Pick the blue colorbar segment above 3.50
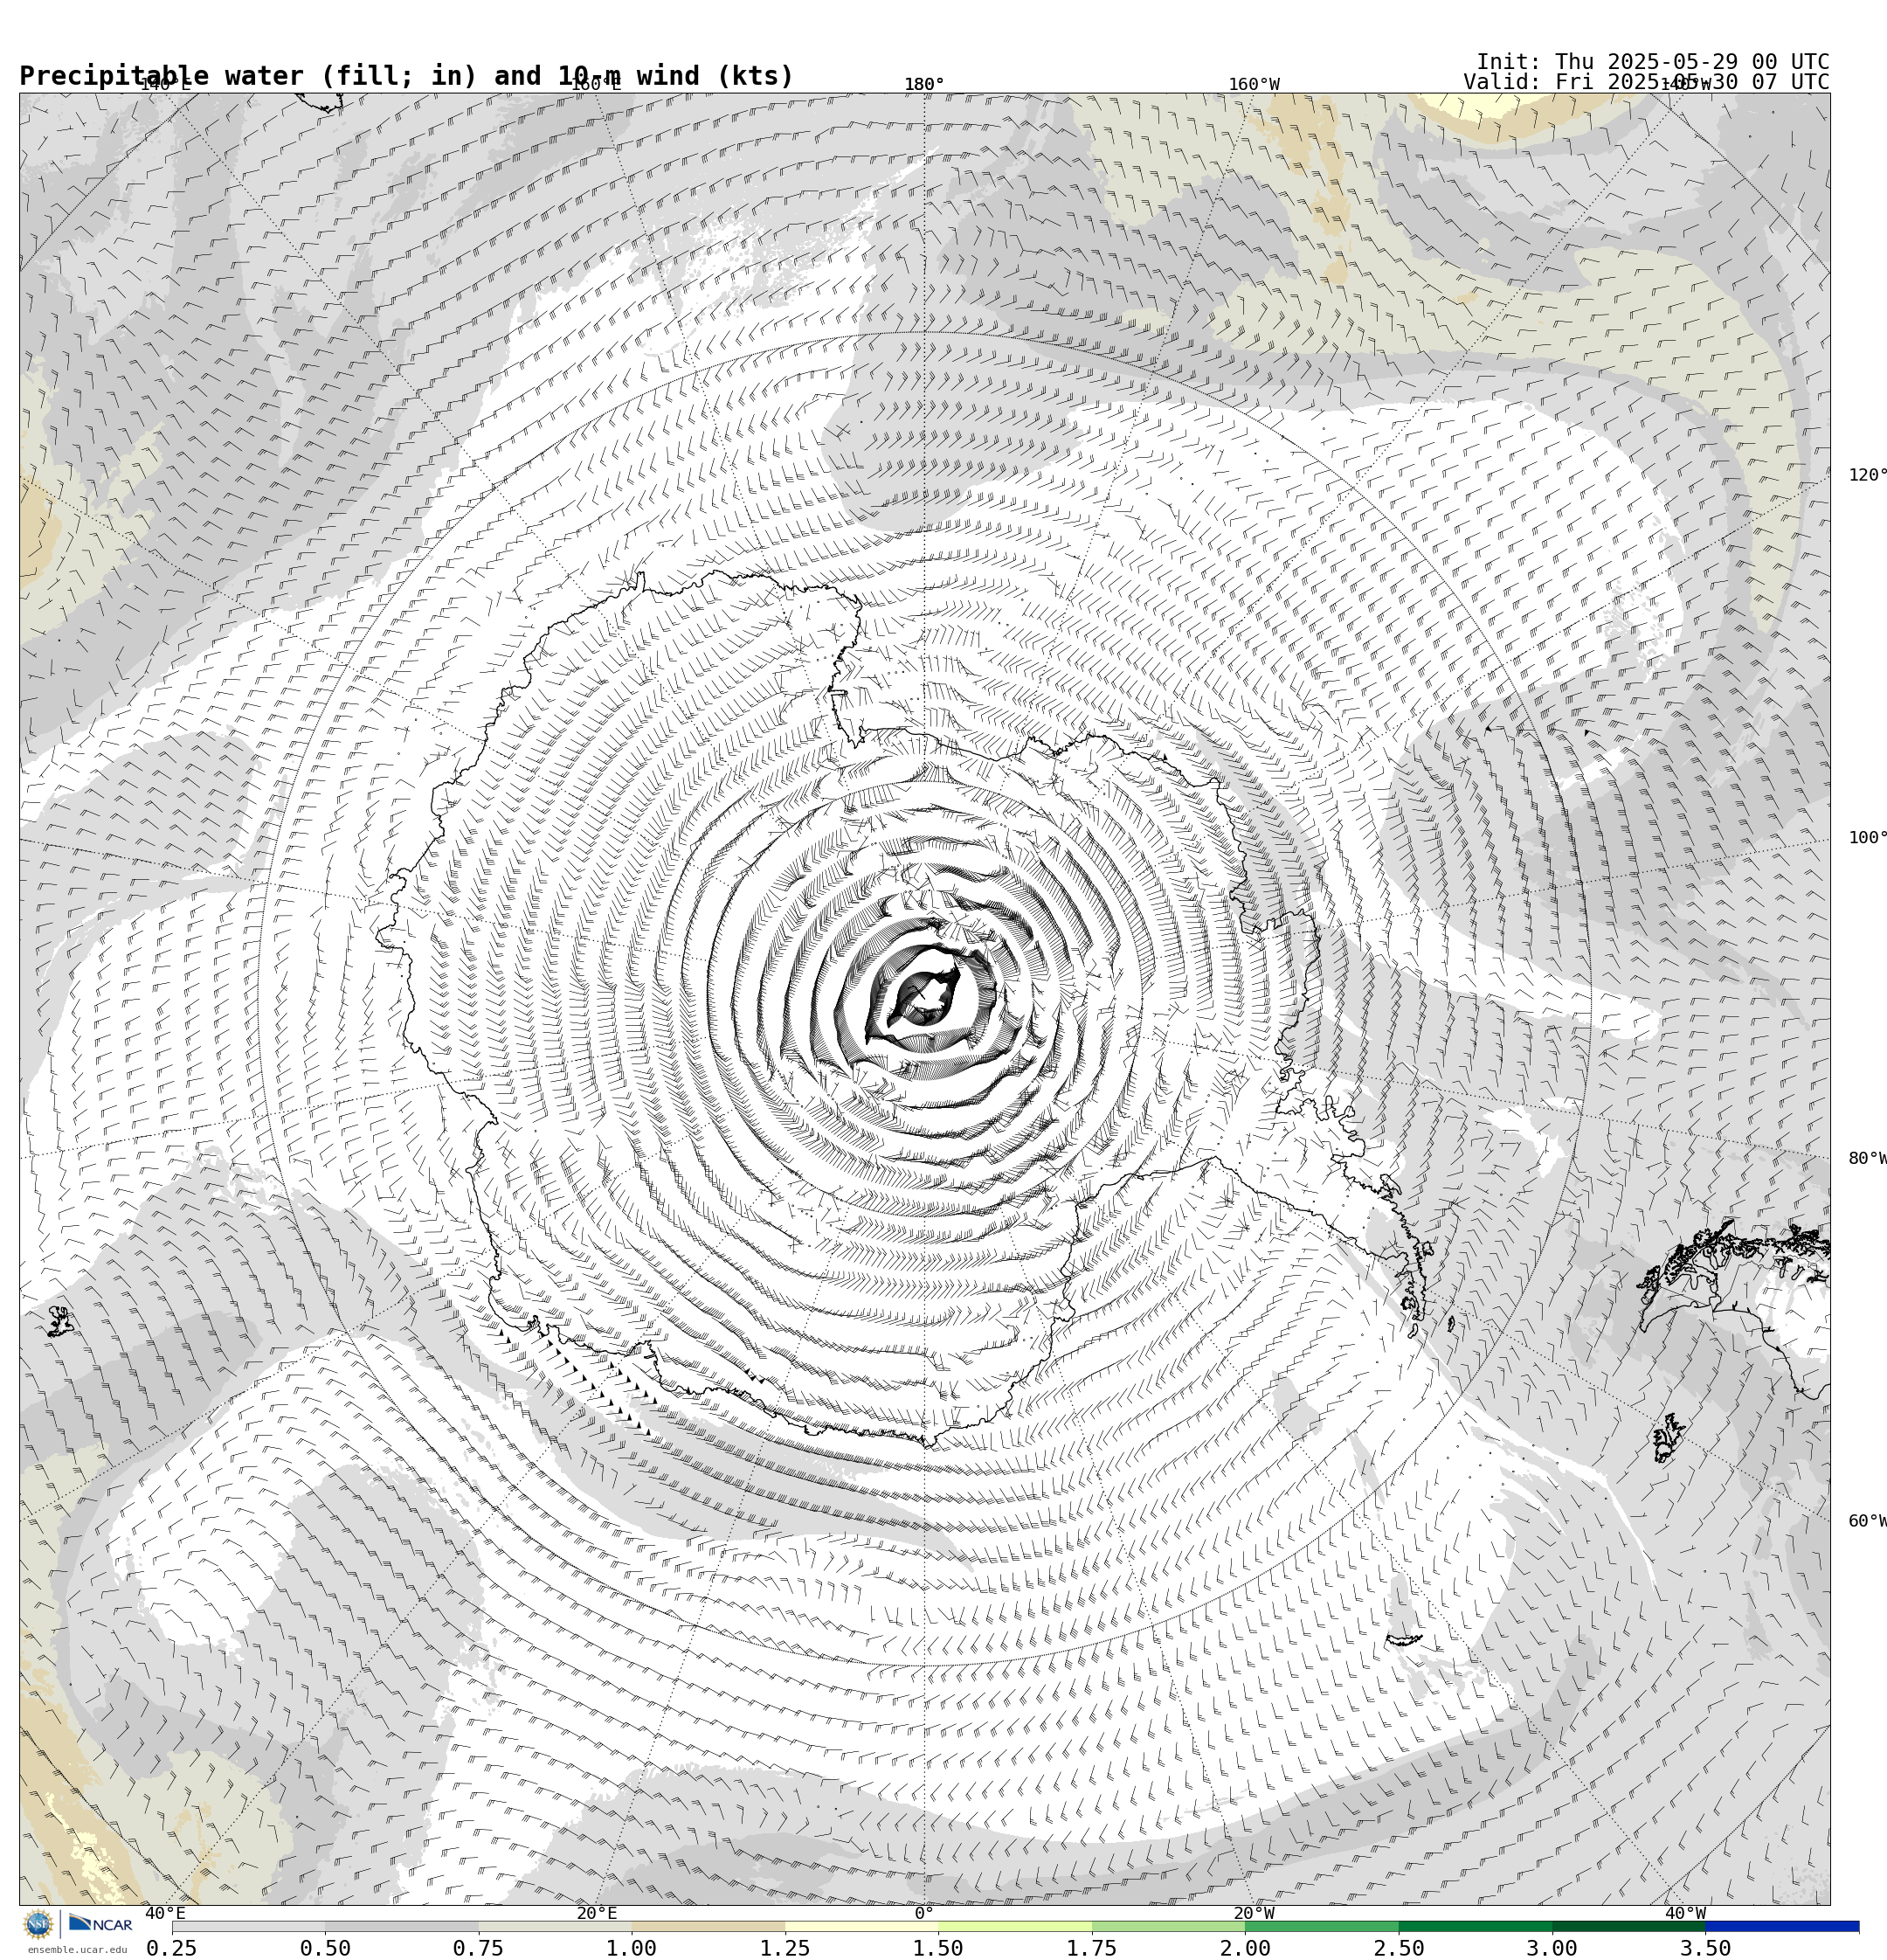Screen dimensions: 1887x1960 [x=1782, y=1926]
